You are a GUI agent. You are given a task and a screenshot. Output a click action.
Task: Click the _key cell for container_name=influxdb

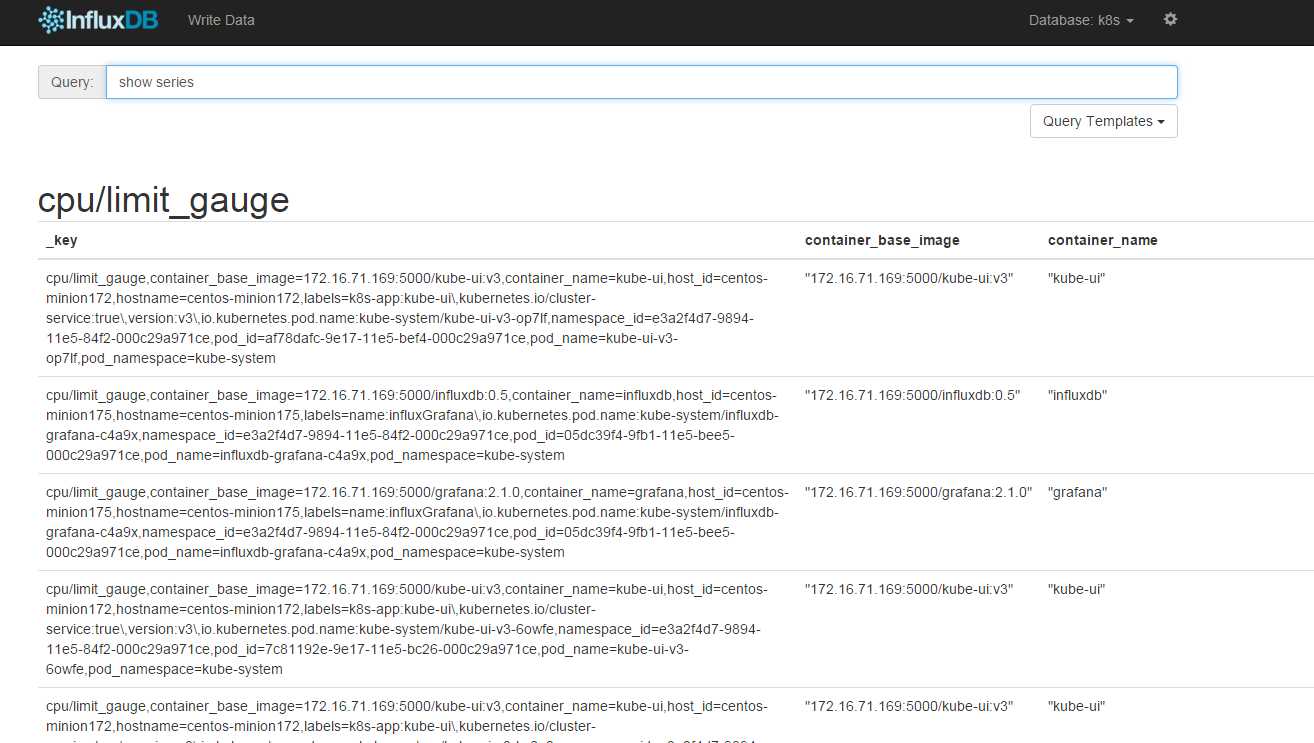click(417, 425)
